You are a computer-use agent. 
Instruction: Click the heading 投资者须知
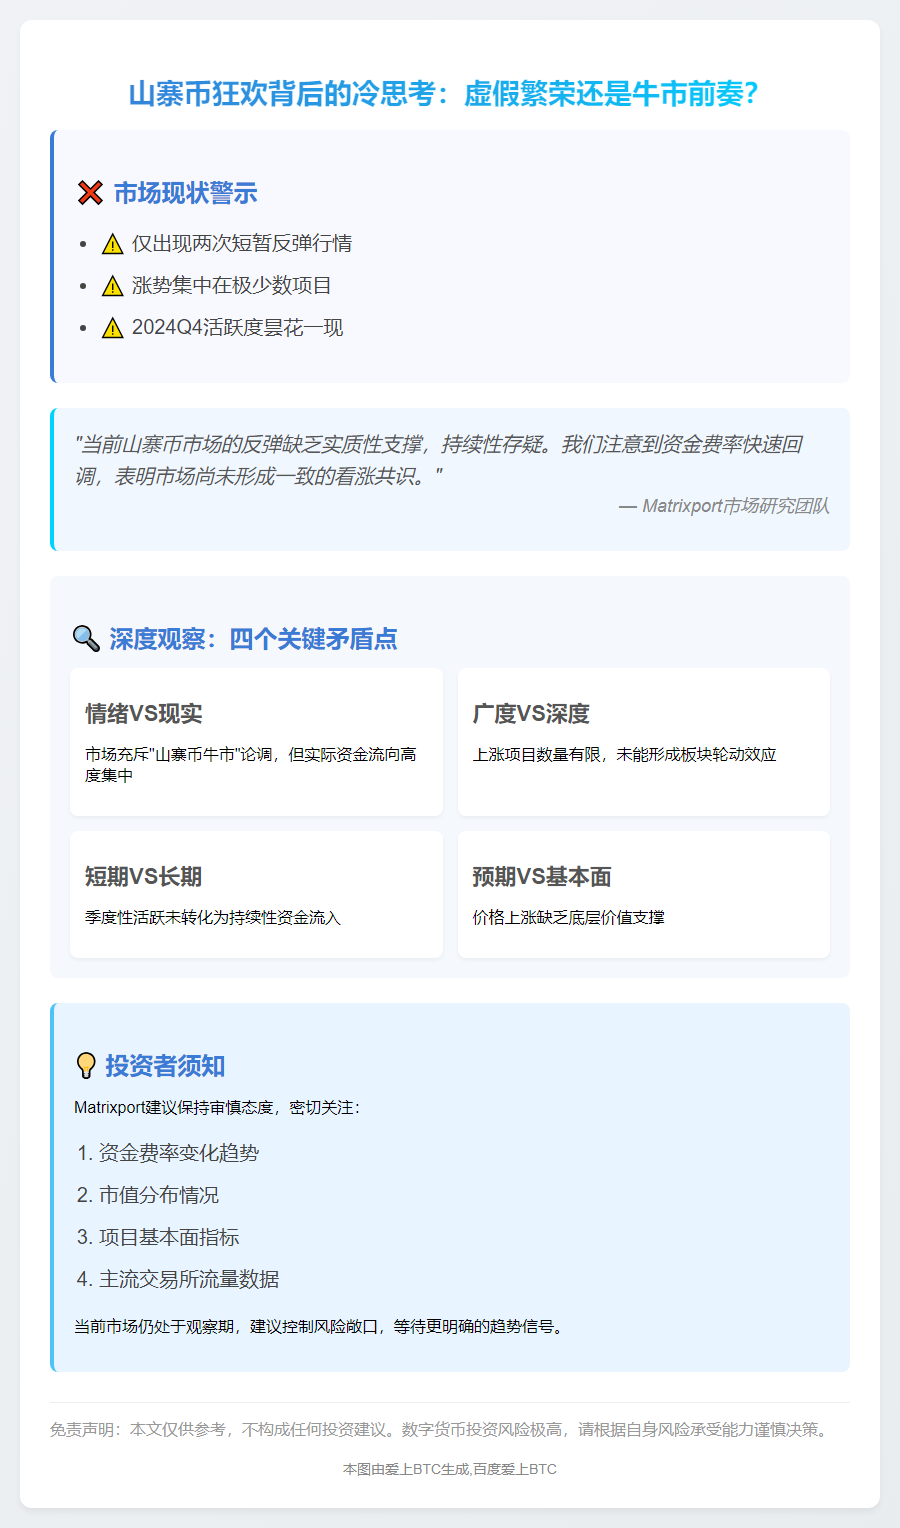tap(165, 1066)
